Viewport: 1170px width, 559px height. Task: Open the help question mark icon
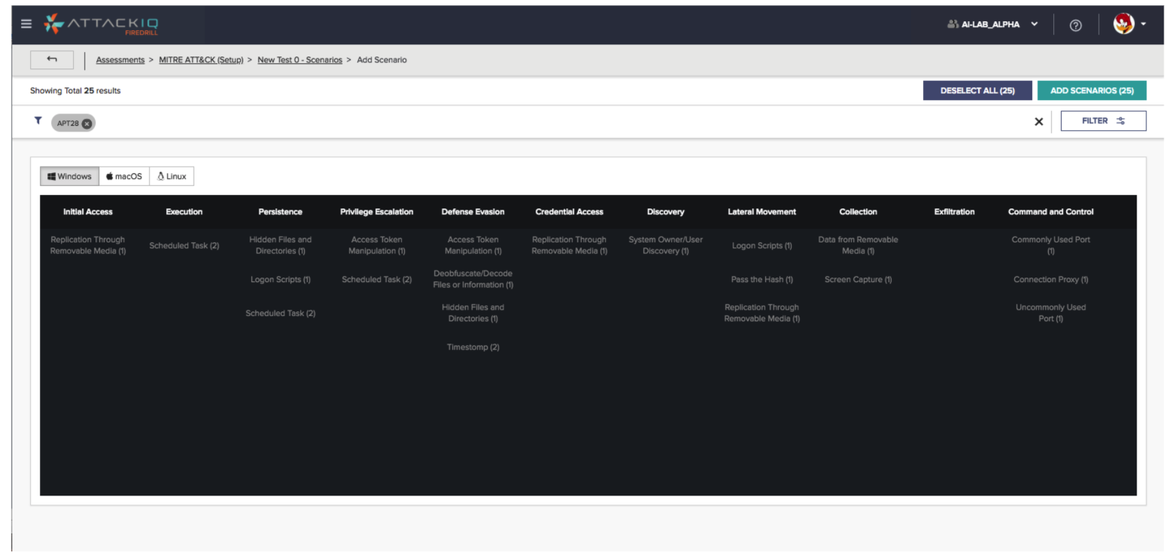pyautogui.click(x=1075, y=25)
